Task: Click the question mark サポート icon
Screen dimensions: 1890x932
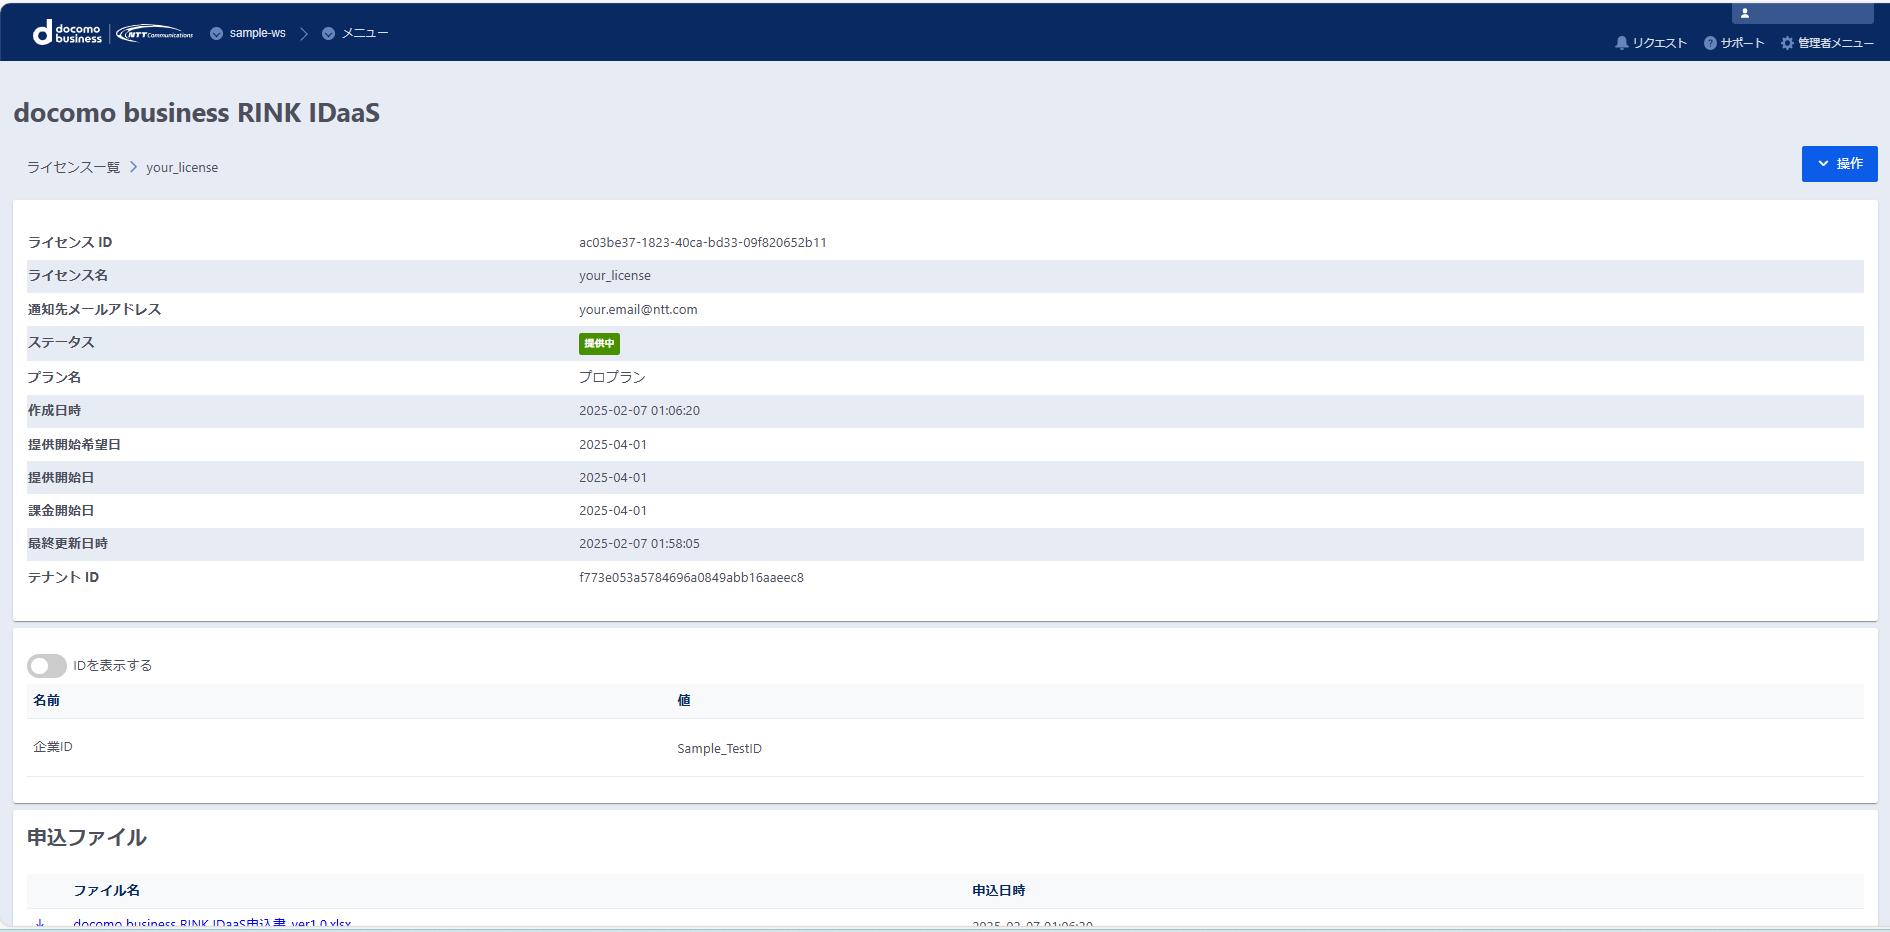Action: coord(1710,43)
